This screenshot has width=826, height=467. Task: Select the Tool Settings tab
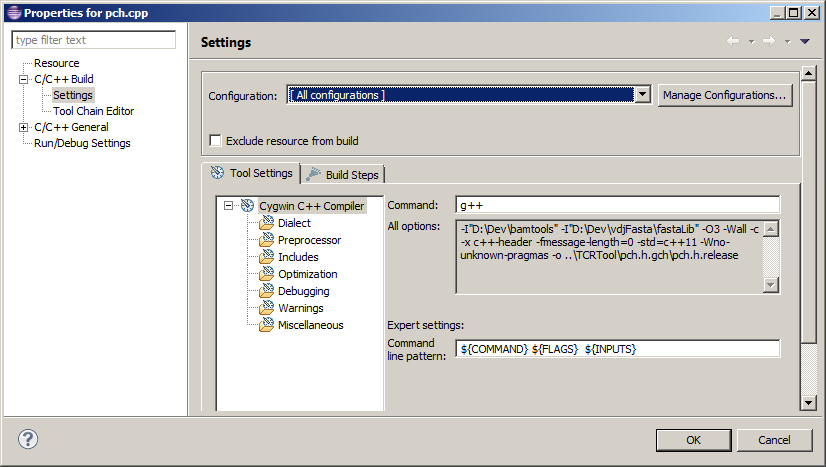(251, 173)
